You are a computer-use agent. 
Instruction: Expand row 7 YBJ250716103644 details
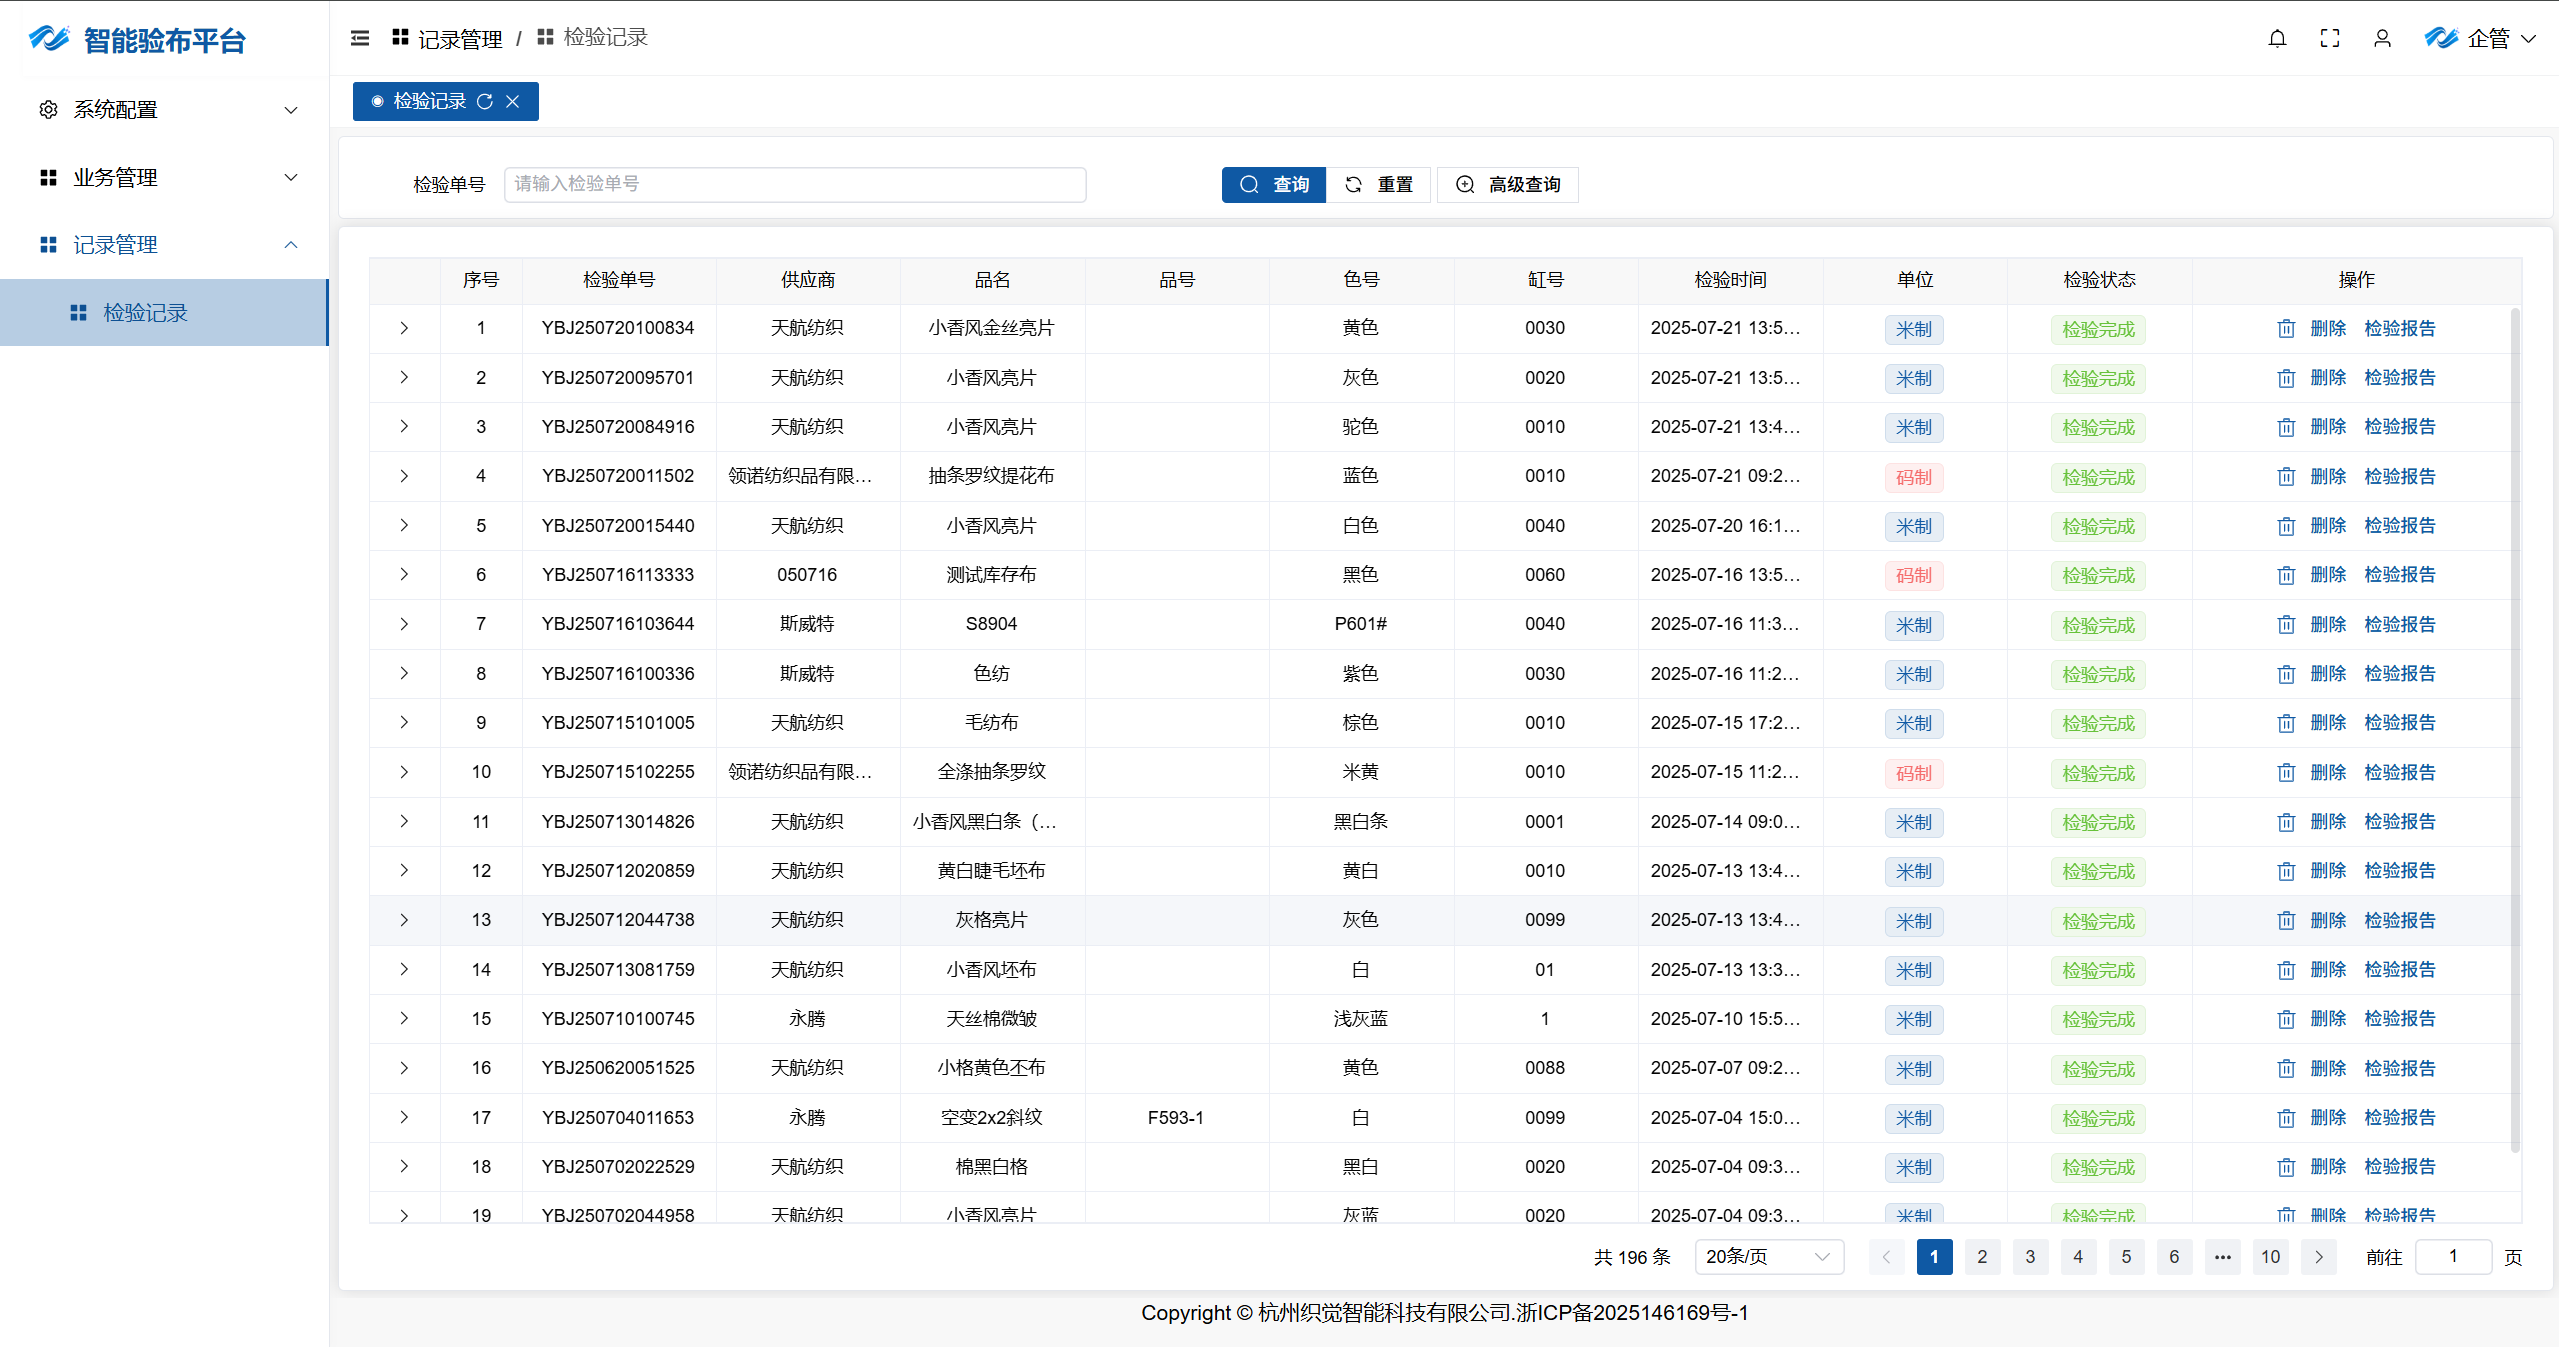pyautogui.click(x=404, y=624)
